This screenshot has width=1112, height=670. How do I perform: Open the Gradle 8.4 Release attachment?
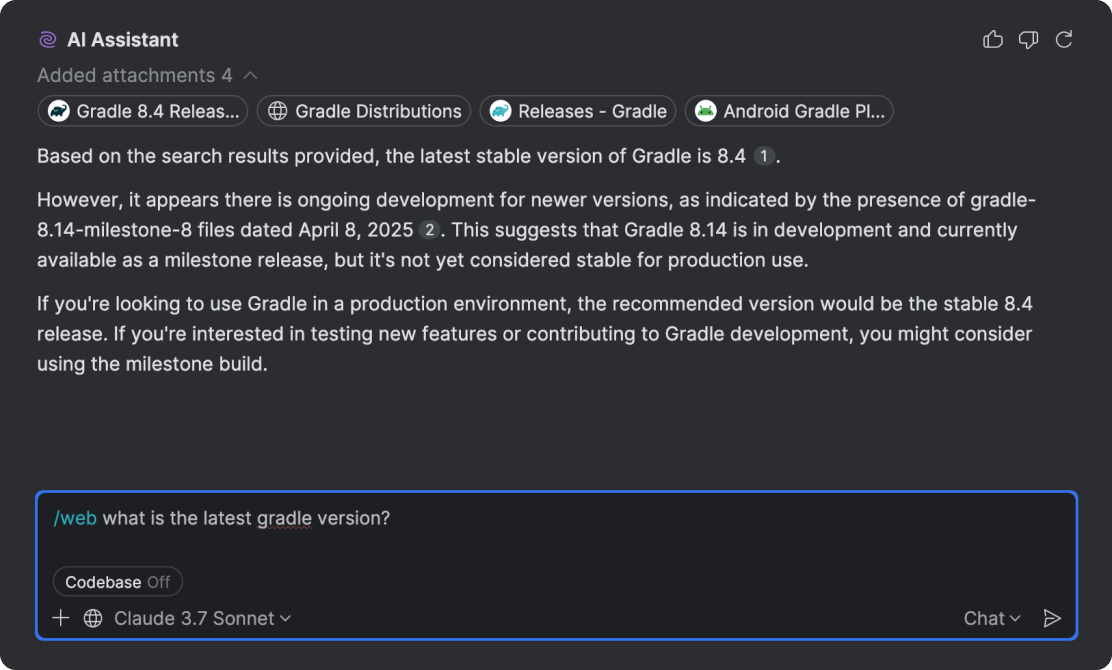(143, 111)
